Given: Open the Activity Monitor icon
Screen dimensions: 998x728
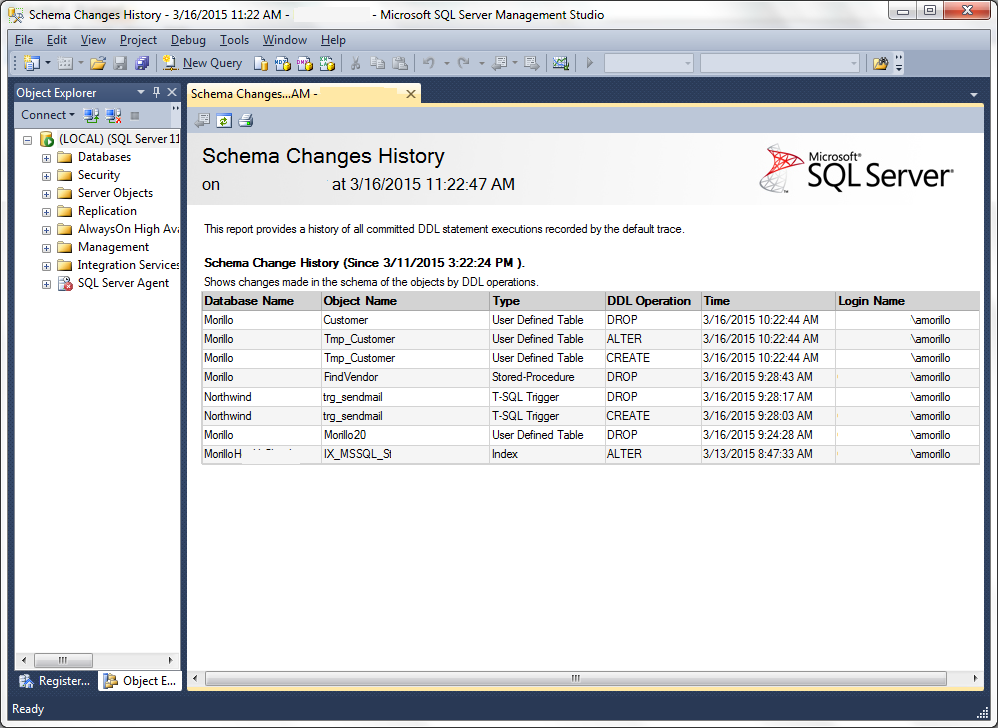Looking at the screenshot, I should pyautogui.click(x=561, y=63).
